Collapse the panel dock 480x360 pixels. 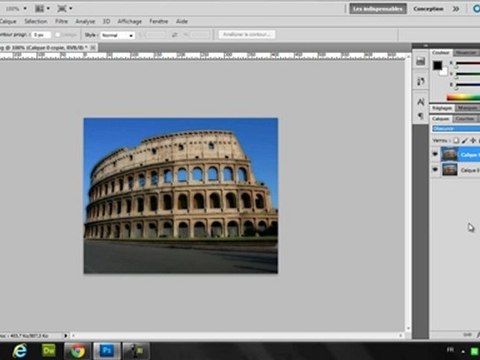pyautogui.click(x=426, y=46)
